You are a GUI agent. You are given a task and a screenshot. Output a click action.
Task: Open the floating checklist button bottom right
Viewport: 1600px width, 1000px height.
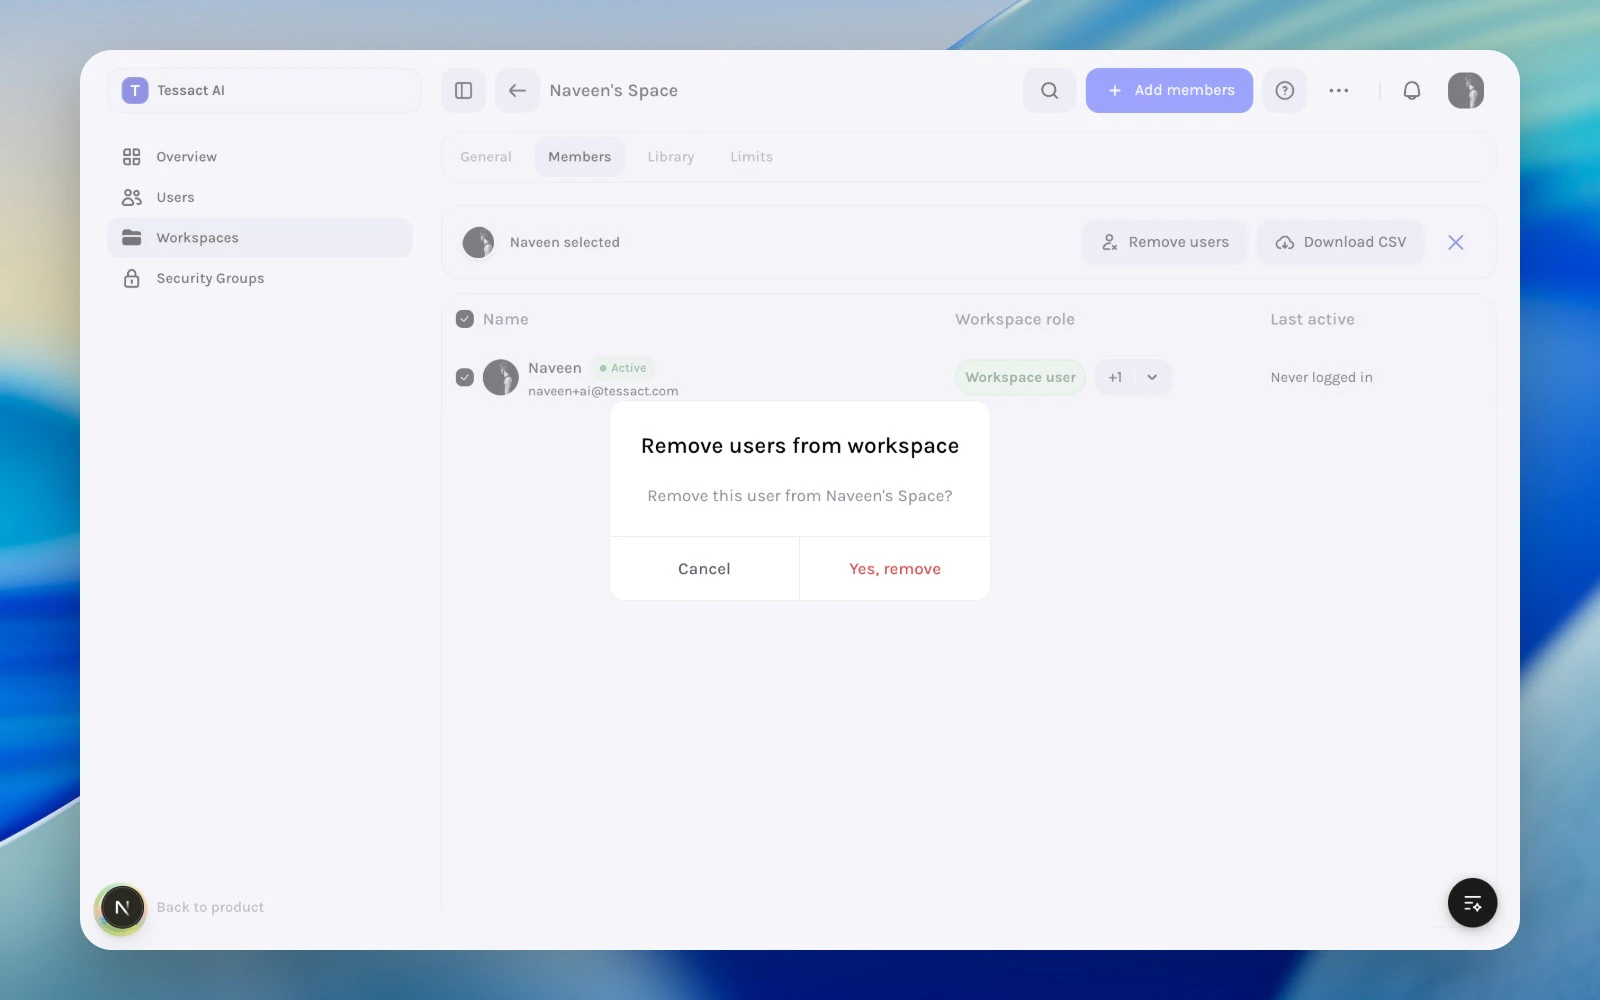1472,903
